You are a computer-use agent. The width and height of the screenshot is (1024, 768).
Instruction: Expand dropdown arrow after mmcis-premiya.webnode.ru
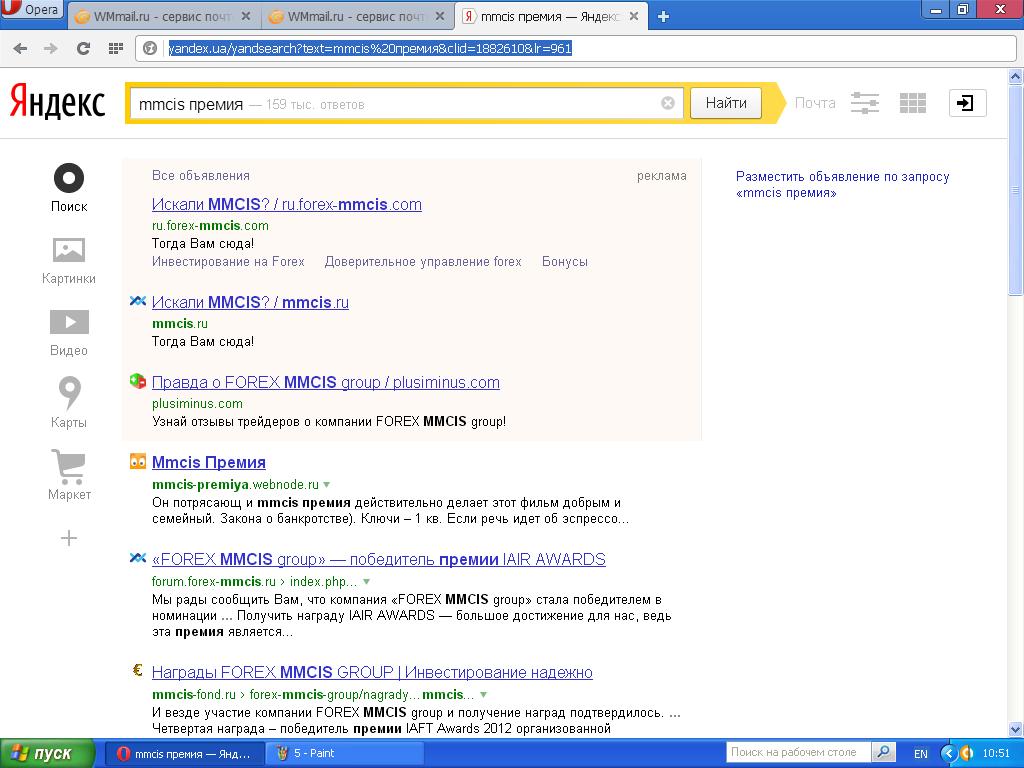[327, 485]
